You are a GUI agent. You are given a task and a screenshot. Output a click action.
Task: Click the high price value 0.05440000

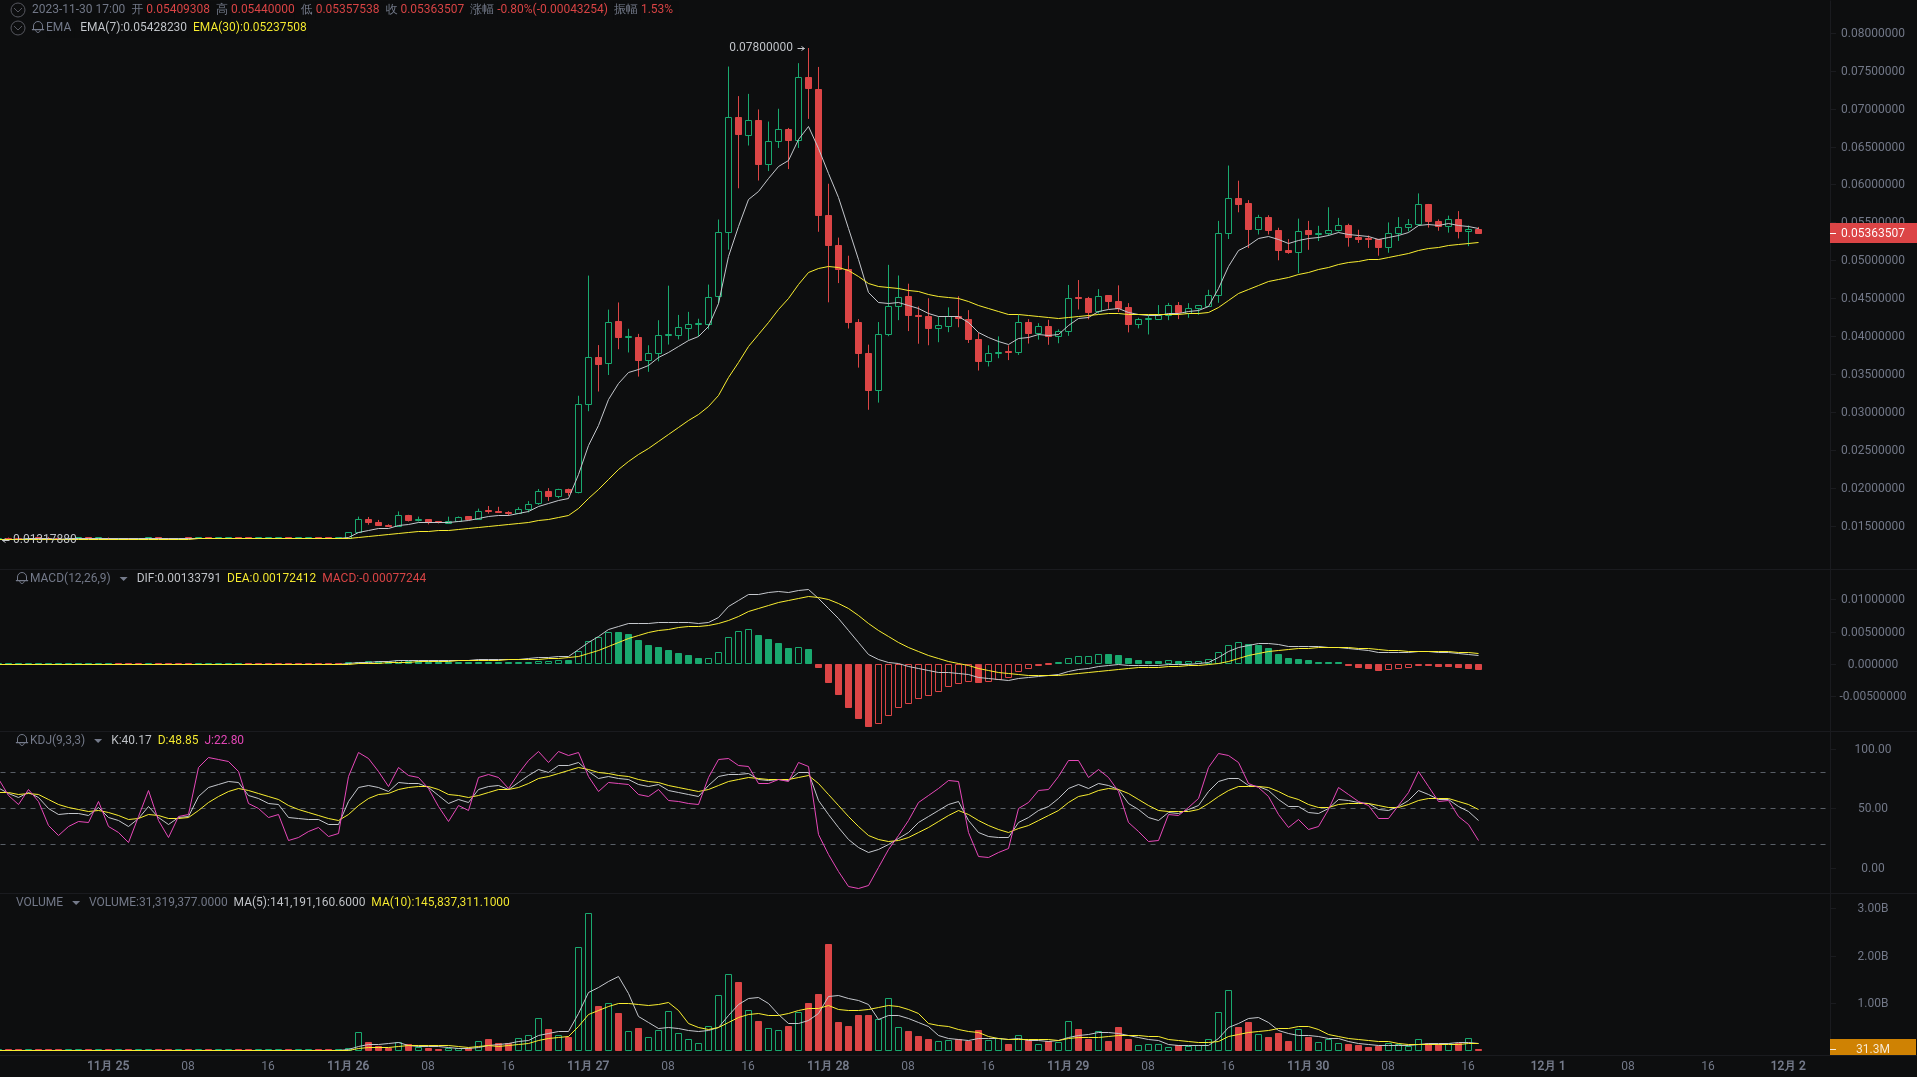tap(263, 9)
